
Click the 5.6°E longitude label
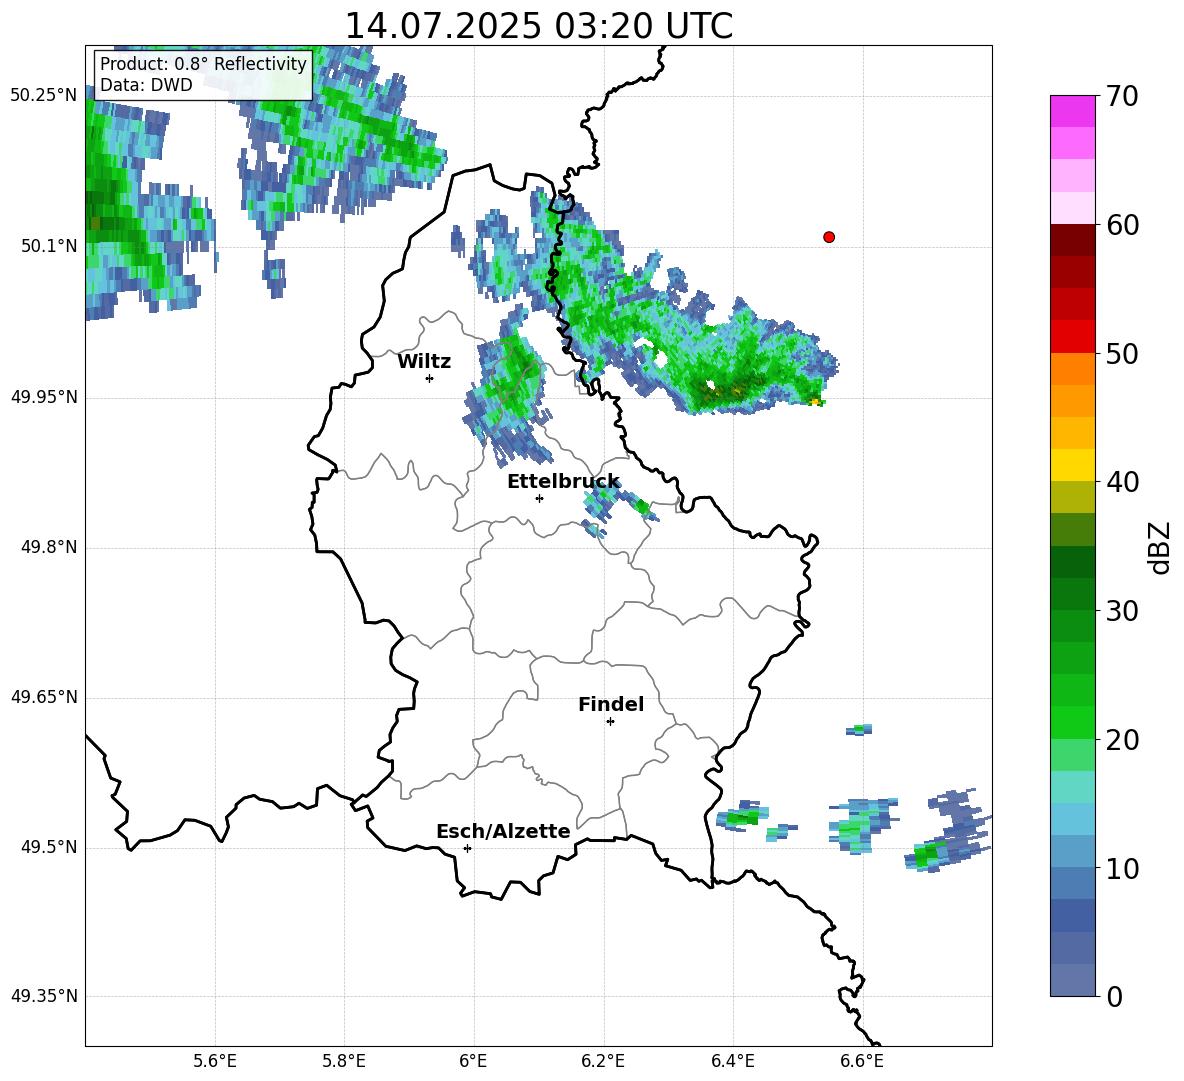(x=215, y=1061)
